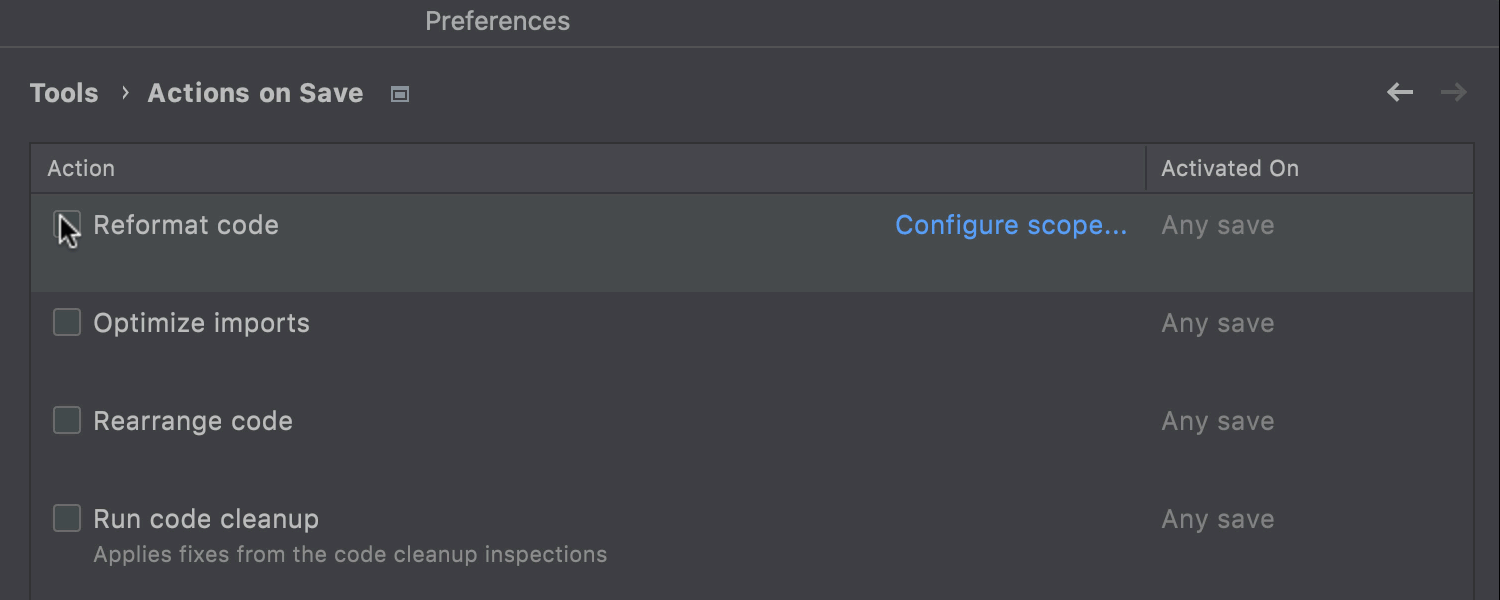Expand 'Any save' option for Optimize imports
1500x600 pixels.
click(1217, 323)
